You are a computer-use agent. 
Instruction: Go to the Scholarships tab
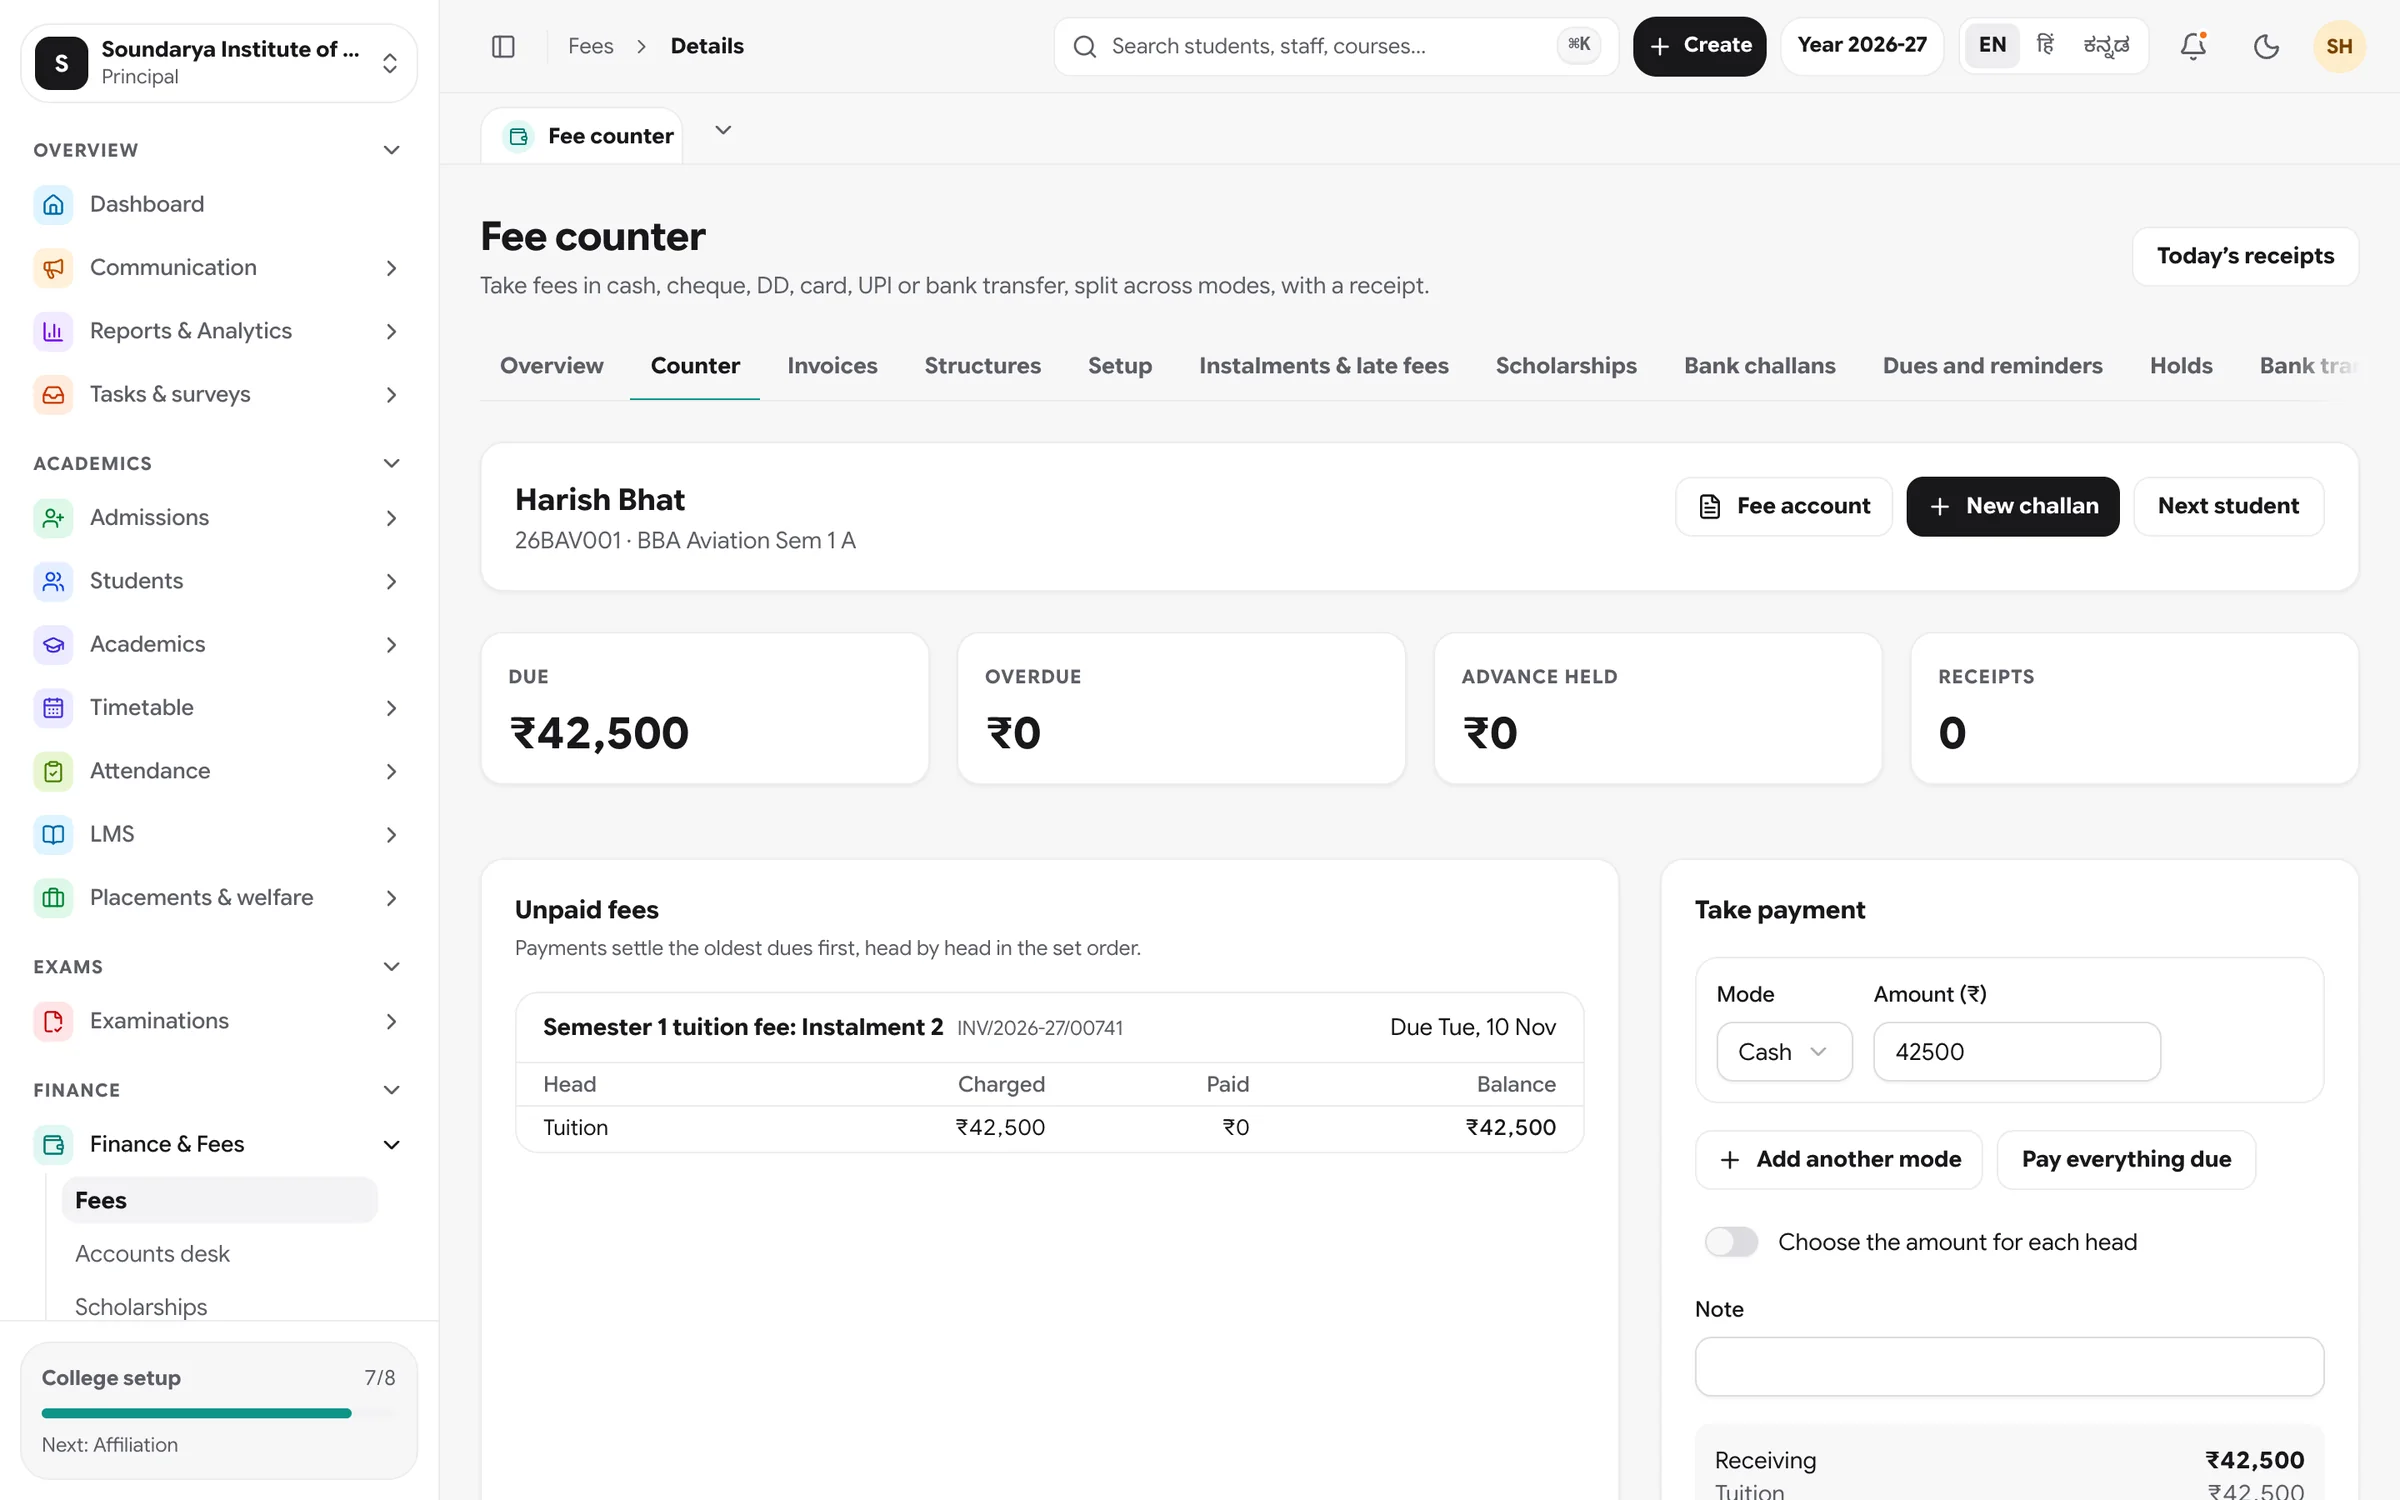click(1566, 366)
